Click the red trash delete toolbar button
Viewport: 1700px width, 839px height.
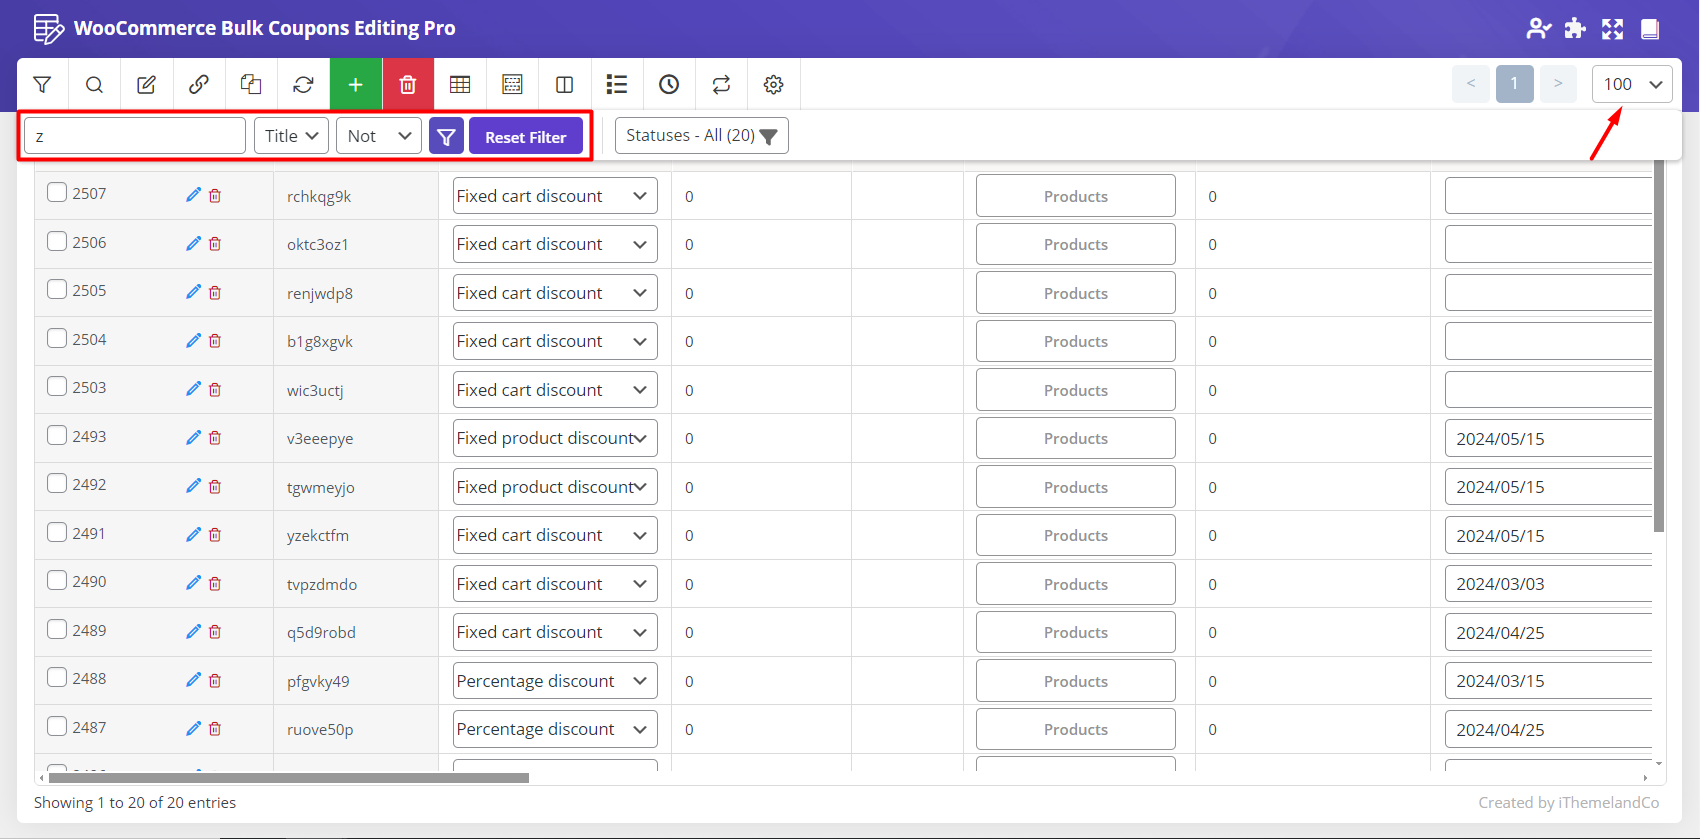[x=408, y=85]
